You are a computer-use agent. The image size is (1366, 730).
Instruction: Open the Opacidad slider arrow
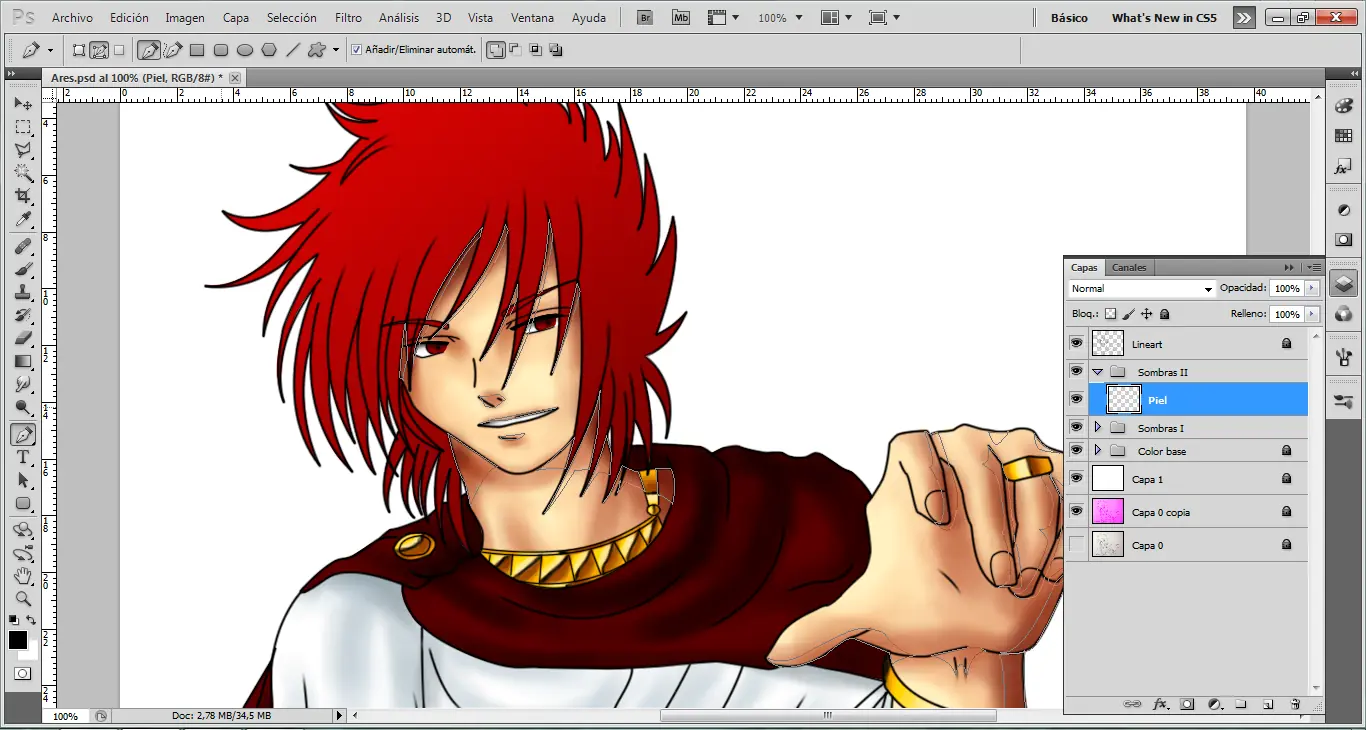[x=1312, y=288]
